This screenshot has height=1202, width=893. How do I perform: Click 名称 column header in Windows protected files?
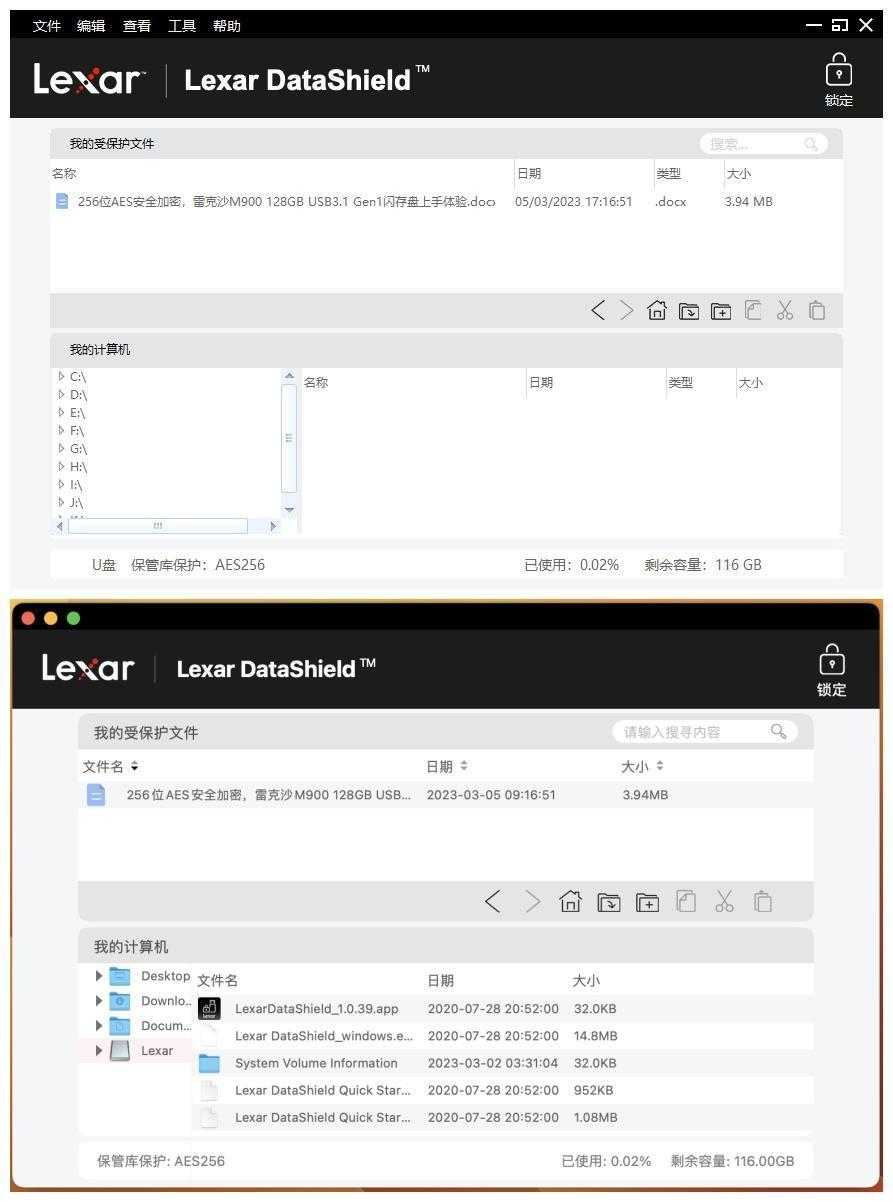point(64,174)
